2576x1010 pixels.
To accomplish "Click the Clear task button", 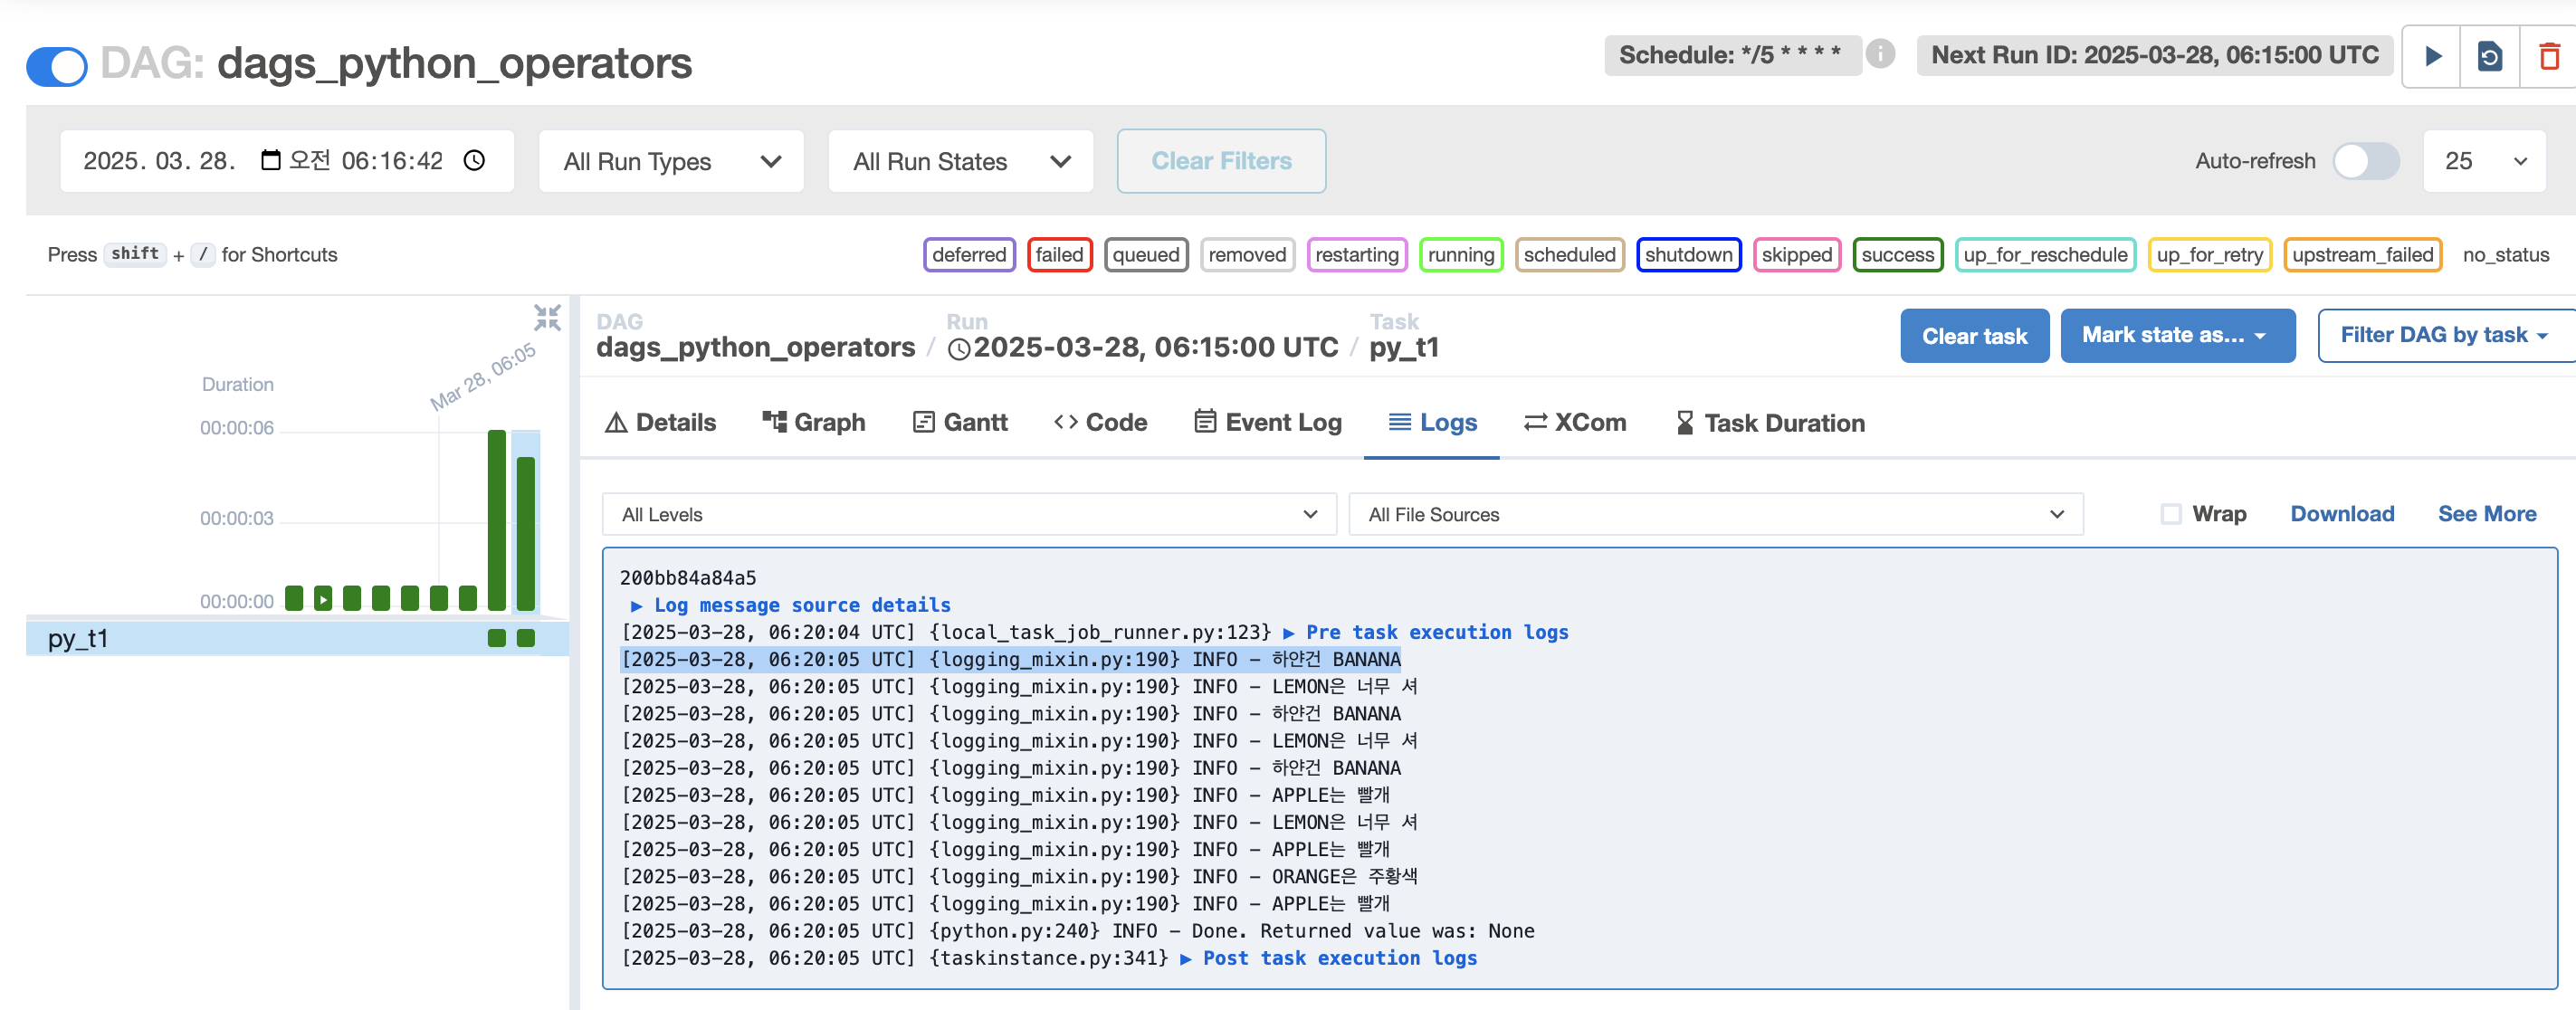I will coord(1974,335).
